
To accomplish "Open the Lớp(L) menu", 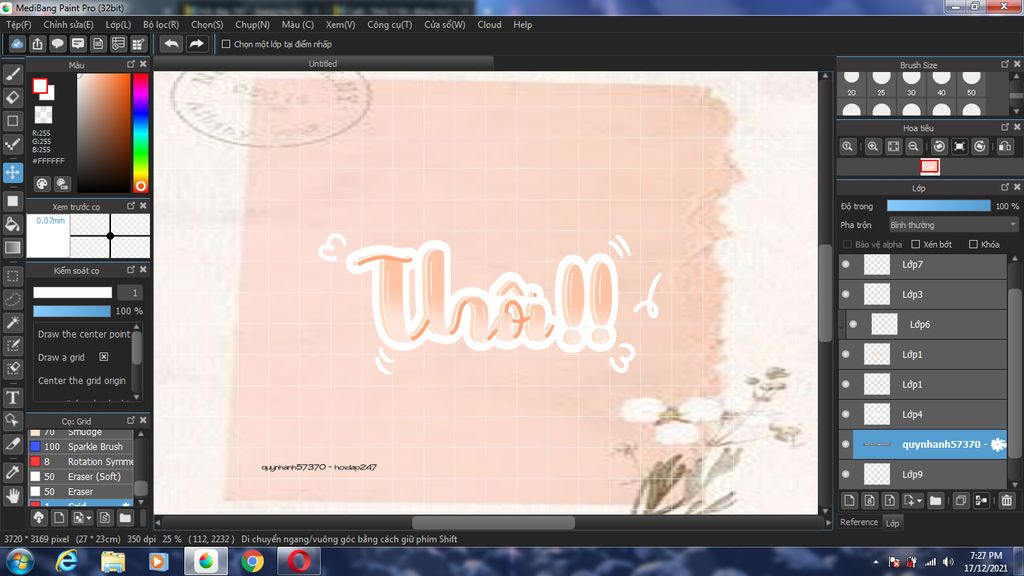I will tap(118, 25).
